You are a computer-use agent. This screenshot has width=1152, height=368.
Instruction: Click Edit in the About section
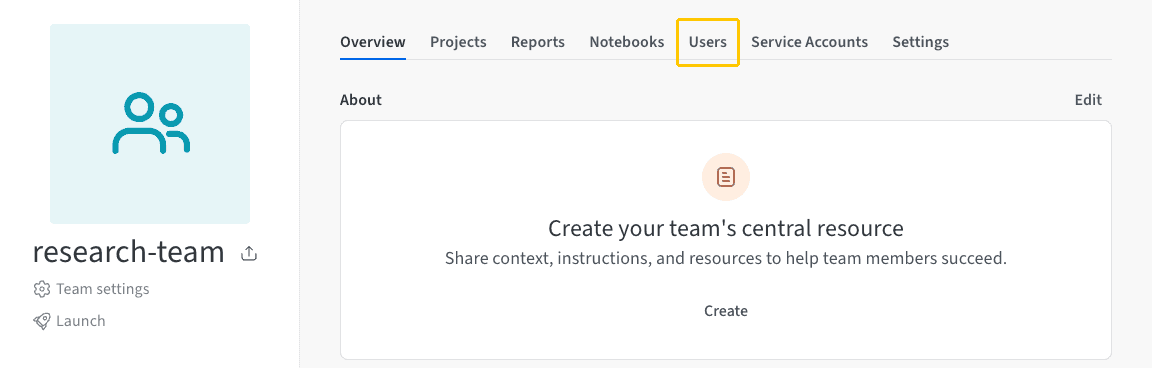click(1088, 100)
